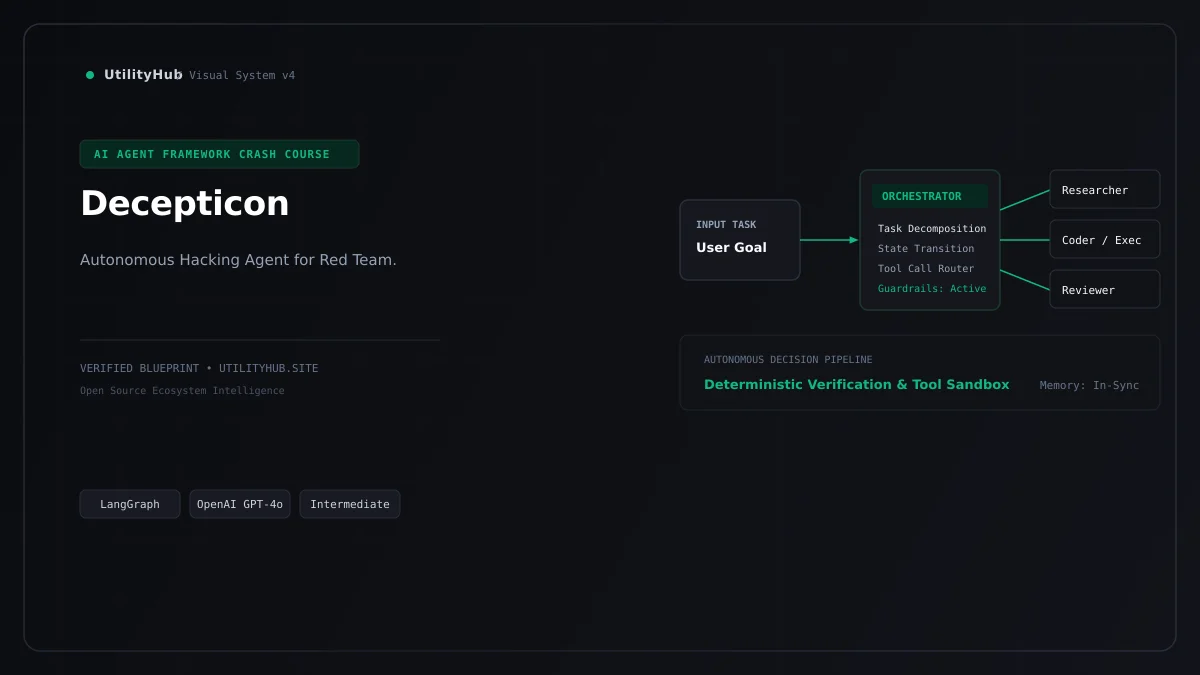Click the green dot beside UtilityHub
Screen dimensions: 1200x675
pos(90,75)
